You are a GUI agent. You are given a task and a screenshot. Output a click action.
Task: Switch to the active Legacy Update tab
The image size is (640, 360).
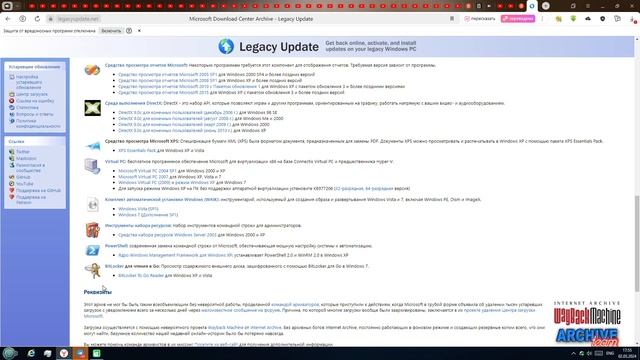pos(532,6)
